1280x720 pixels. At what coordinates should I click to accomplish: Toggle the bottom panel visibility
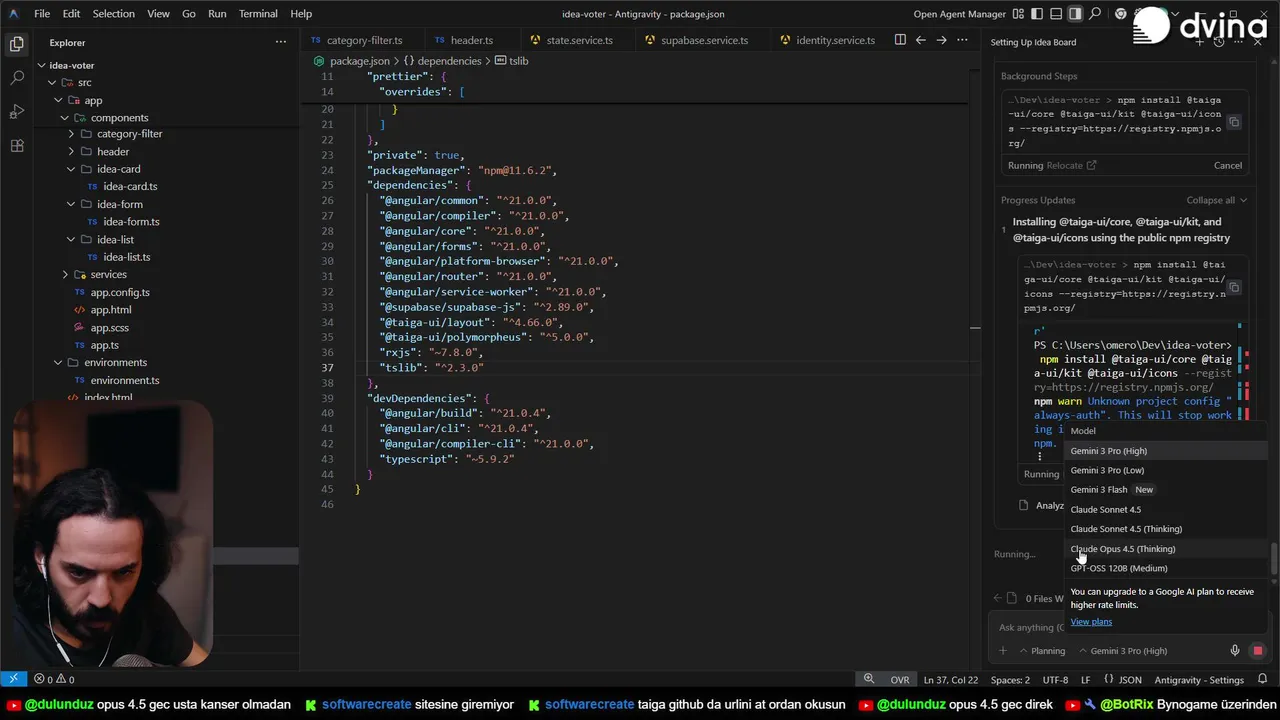[1056, 14]
